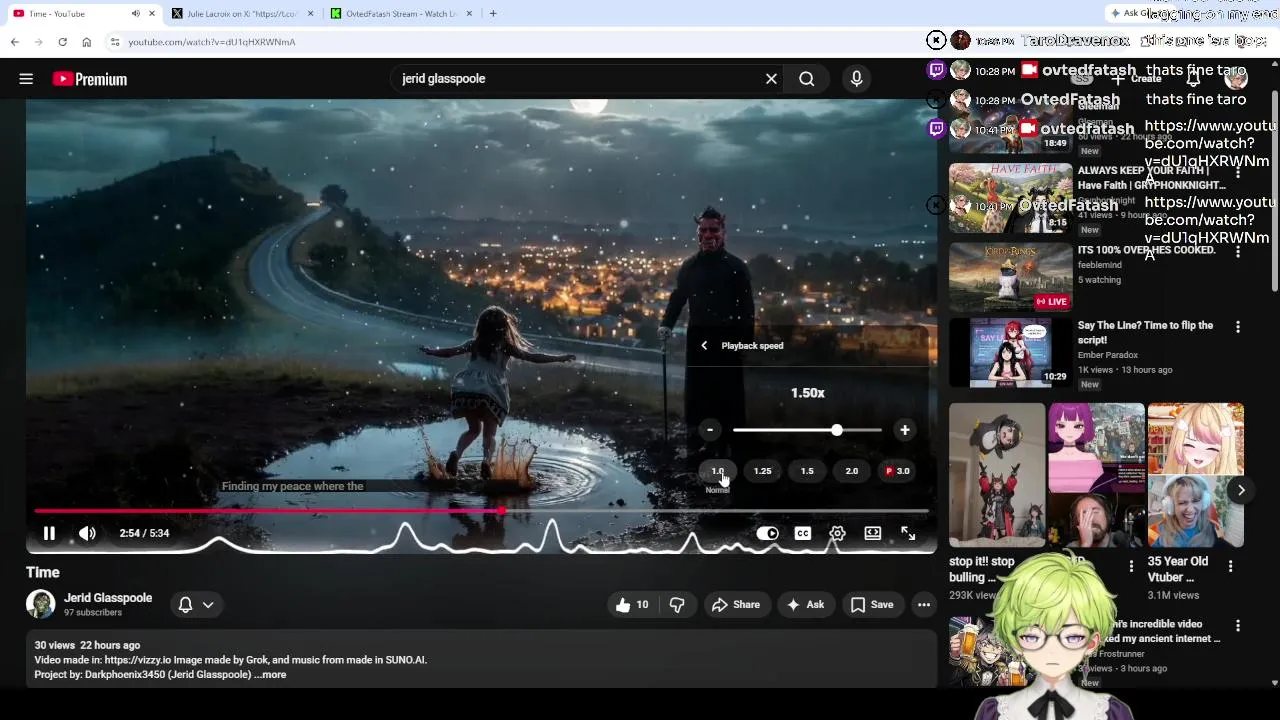Mute the video player volume
Viewport: 1280px width, 720px height.
[x=87, y=533]
